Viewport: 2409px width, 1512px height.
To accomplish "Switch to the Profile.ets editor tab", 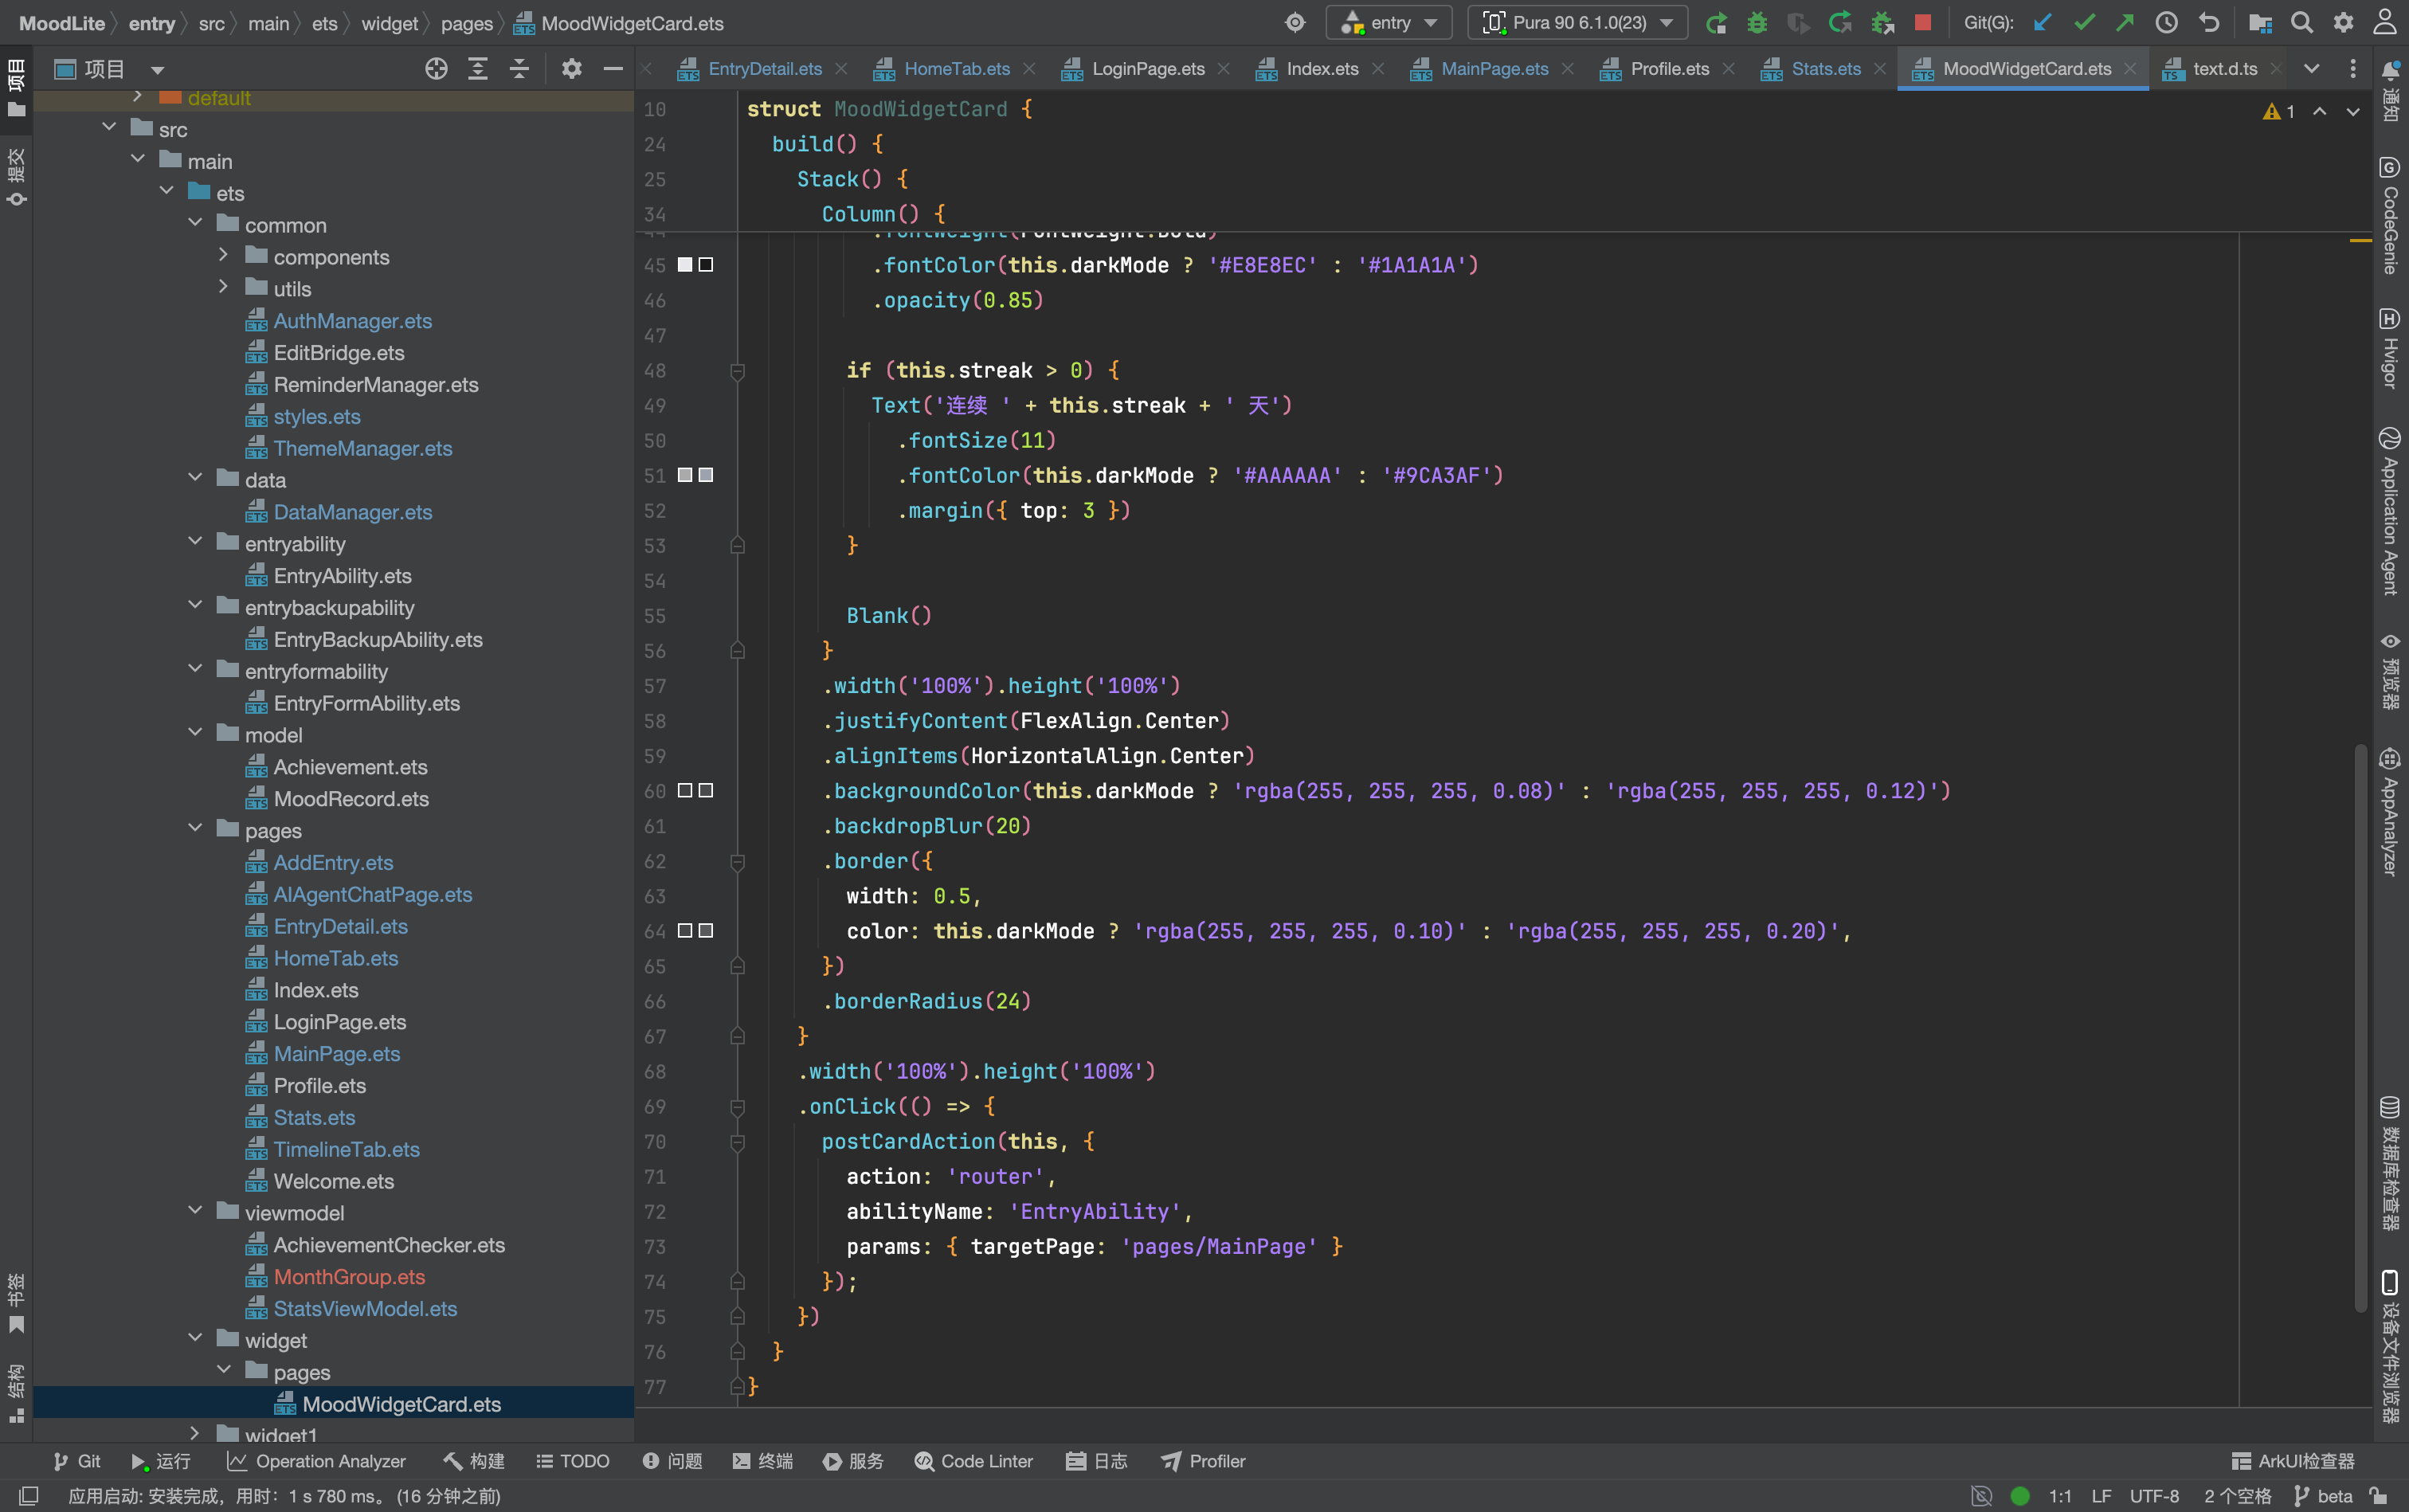I will pyautogui.click(x=1669, y=68).
